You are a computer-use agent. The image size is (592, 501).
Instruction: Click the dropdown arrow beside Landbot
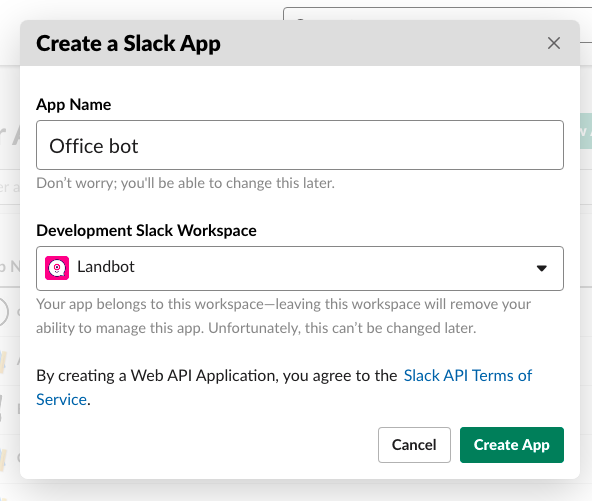tap(542, 268)
